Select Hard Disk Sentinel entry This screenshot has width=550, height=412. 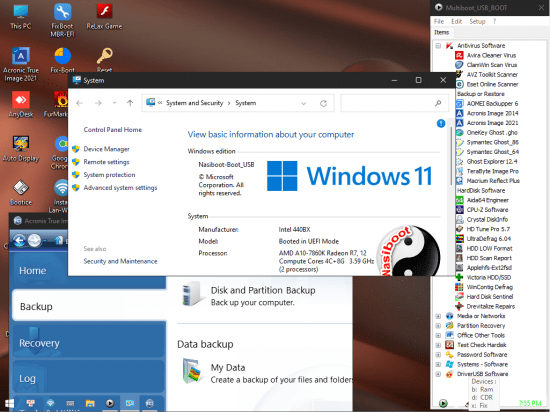[489, 297]
